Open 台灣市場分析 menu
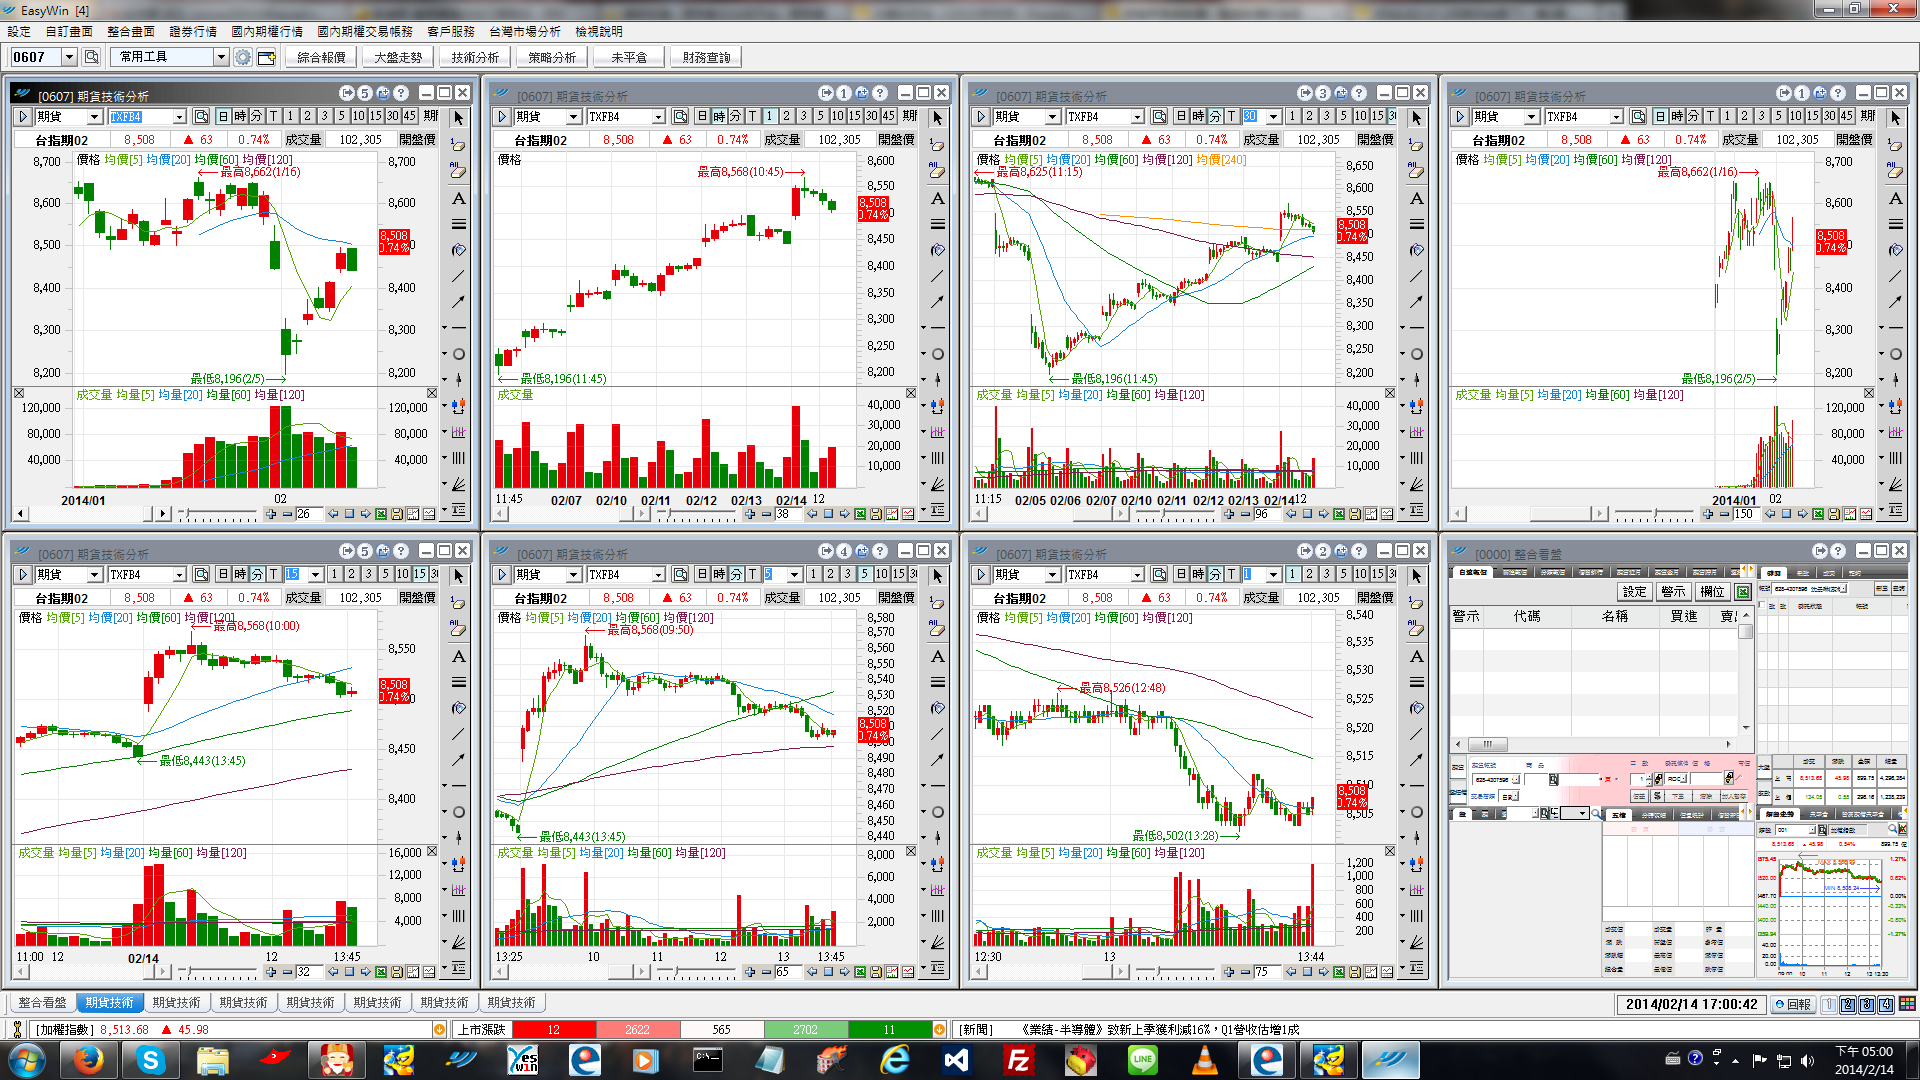Image resolution: width=1920 pixels, height=1080 pixels. 525,32
